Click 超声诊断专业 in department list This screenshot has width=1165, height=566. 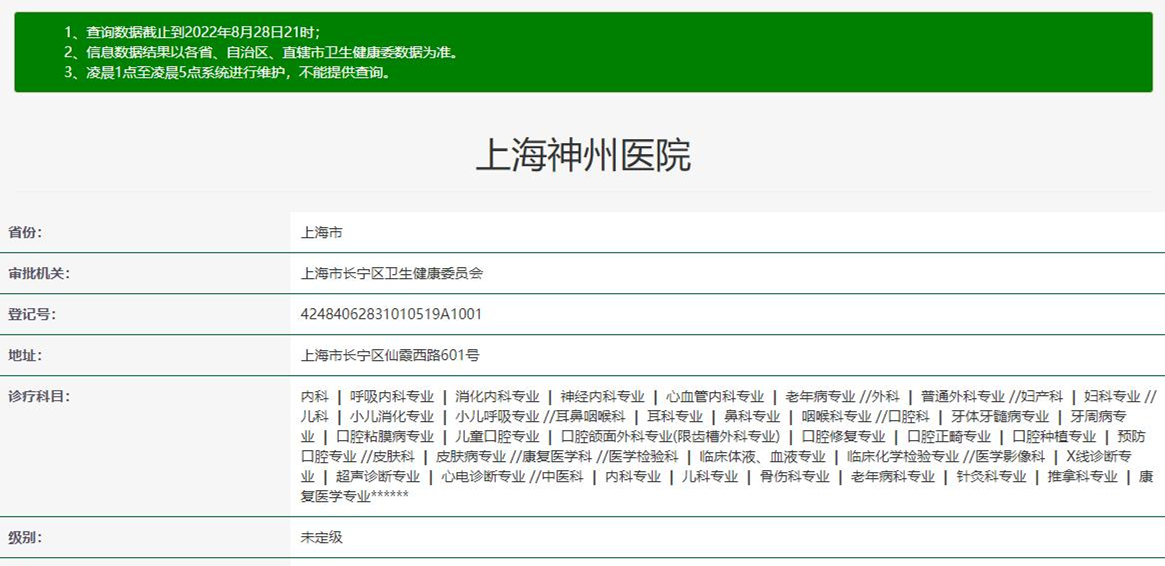377,476
